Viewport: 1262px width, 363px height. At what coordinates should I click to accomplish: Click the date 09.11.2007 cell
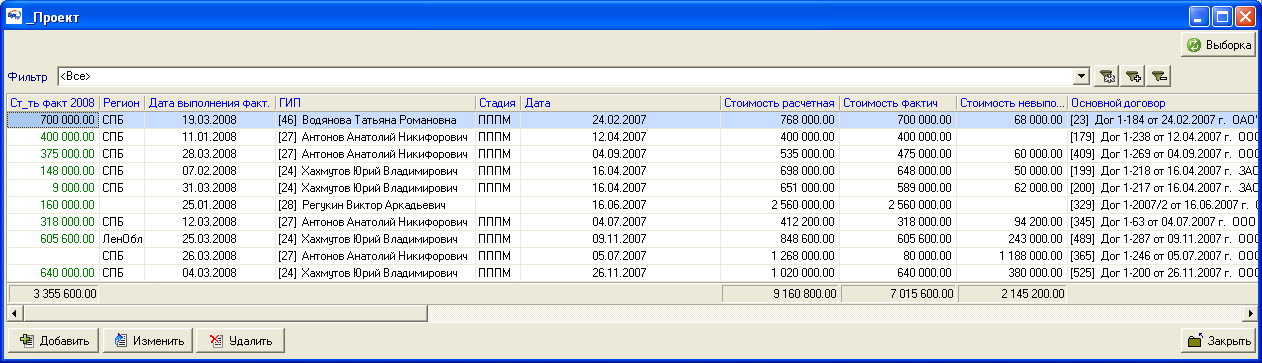click(620, 239)
